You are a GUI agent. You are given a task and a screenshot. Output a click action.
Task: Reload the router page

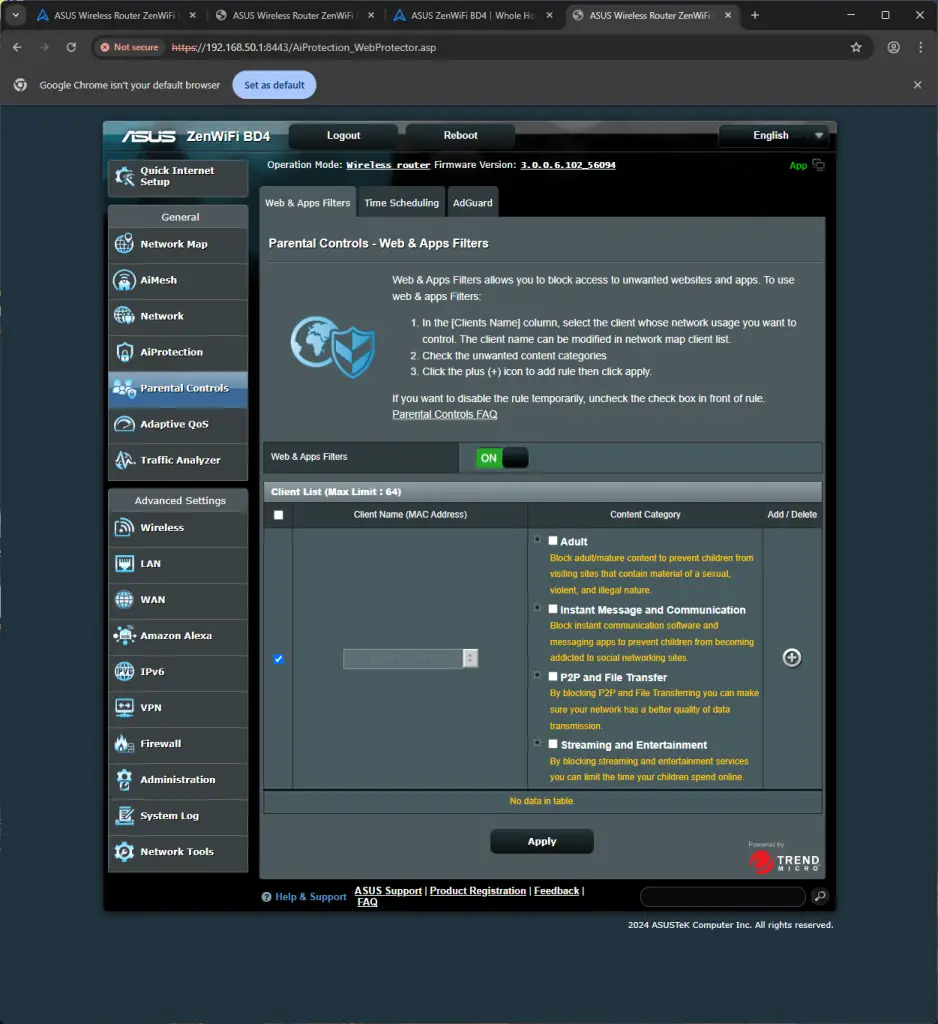click(x=71, y=47)
